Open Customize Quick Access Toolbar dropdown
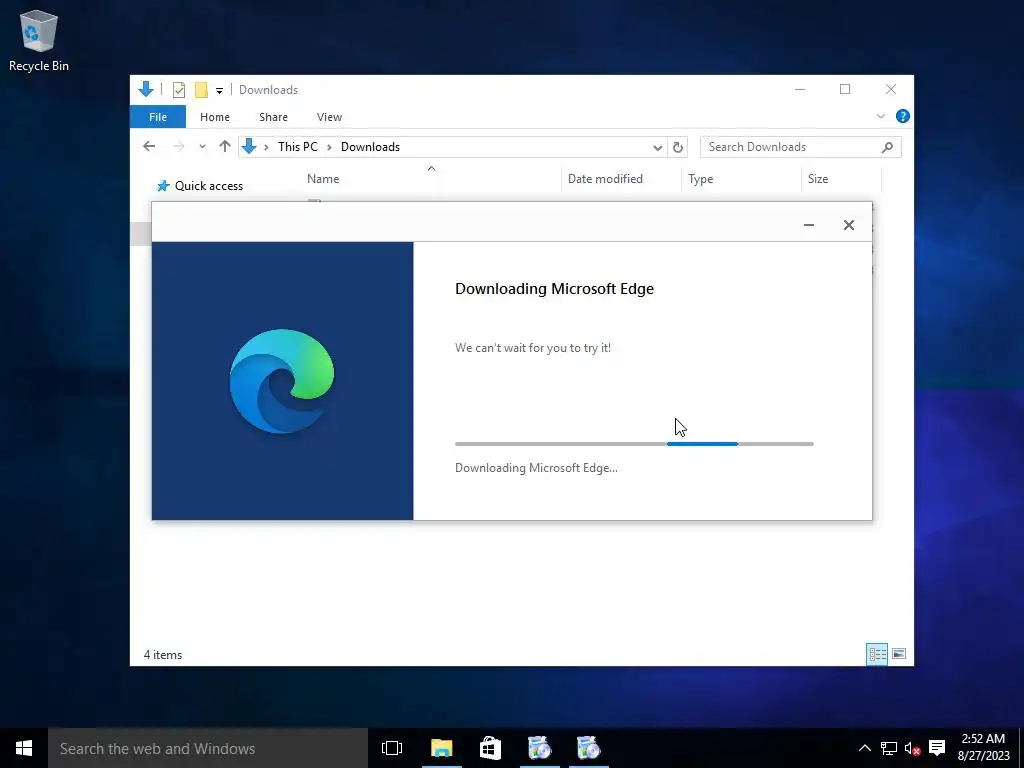 coord(219,90)
